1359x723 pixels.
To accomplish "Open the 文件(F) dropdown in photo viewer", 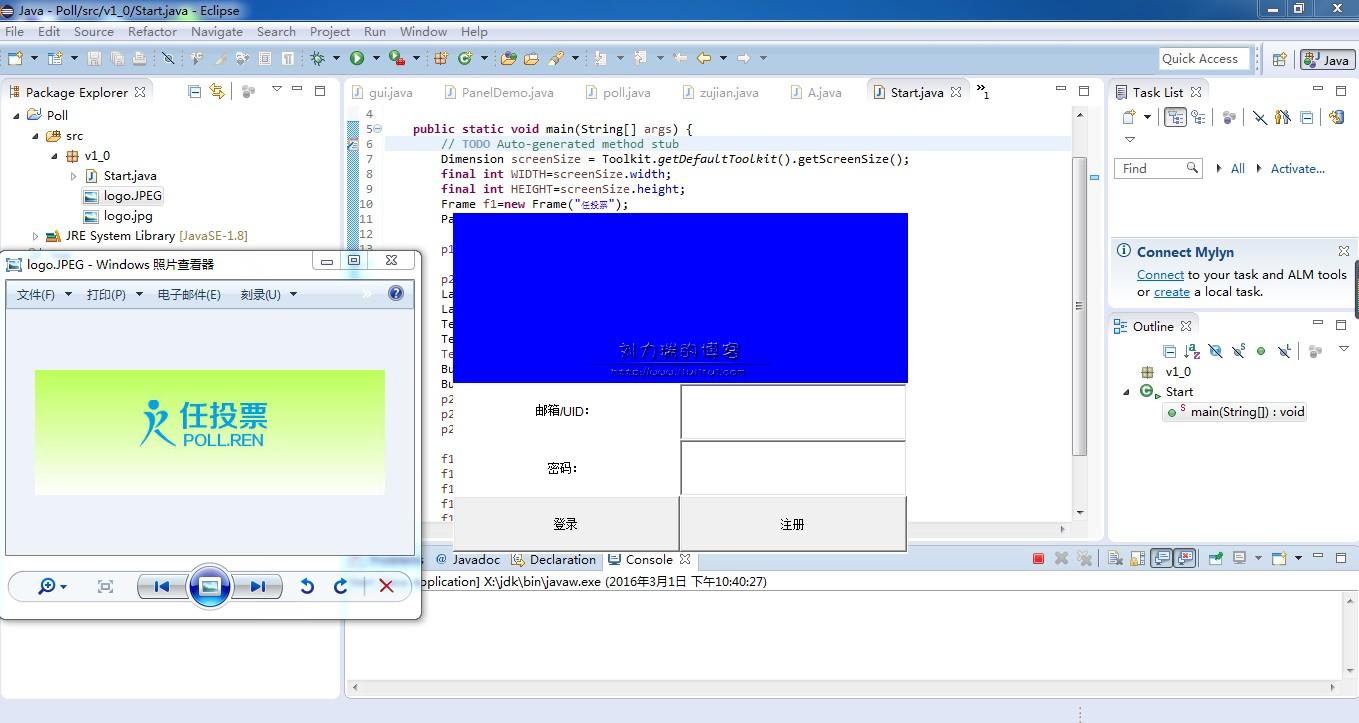I will [x=44, y=294].
